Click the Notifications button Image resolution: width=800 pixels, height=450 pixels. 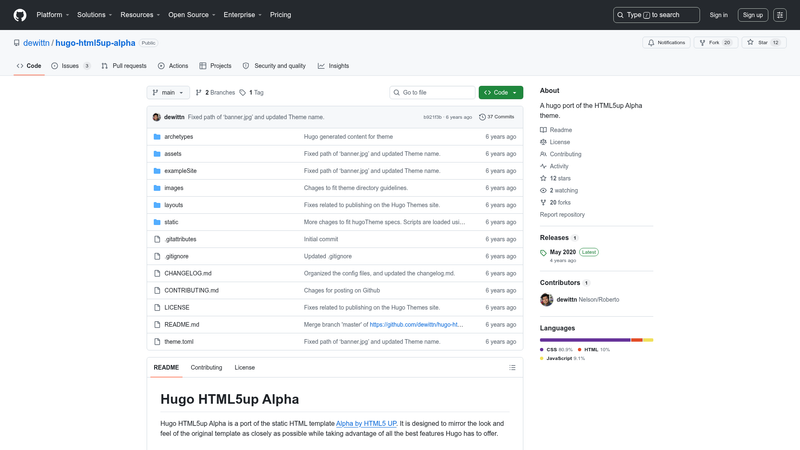tap(666, 43)
